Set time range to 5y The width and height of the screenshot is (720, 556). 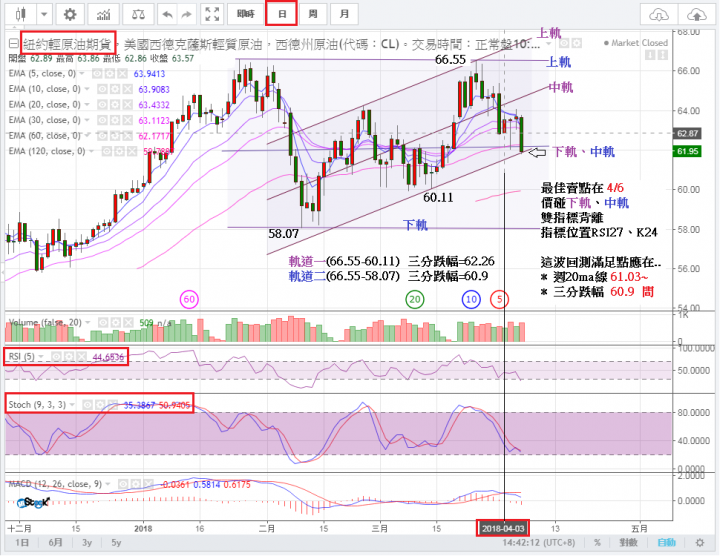click(116, 543)
